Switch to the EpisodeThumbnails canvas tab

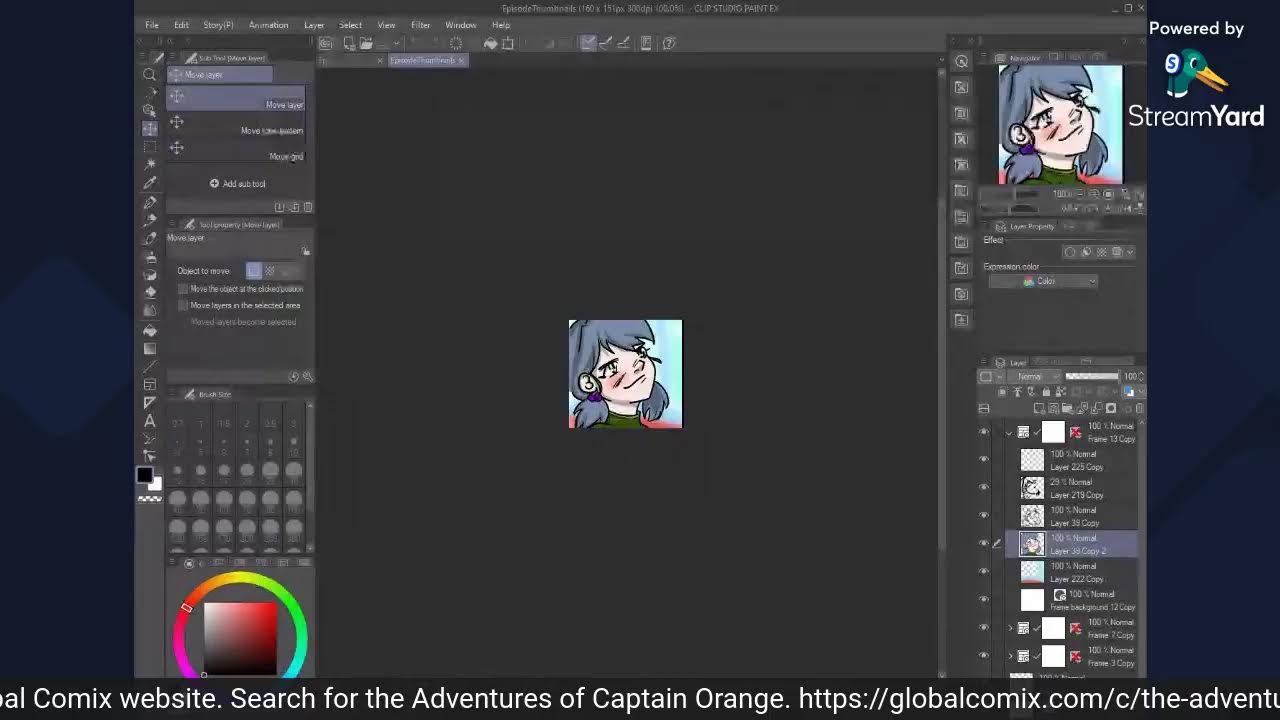pos(427,60)
